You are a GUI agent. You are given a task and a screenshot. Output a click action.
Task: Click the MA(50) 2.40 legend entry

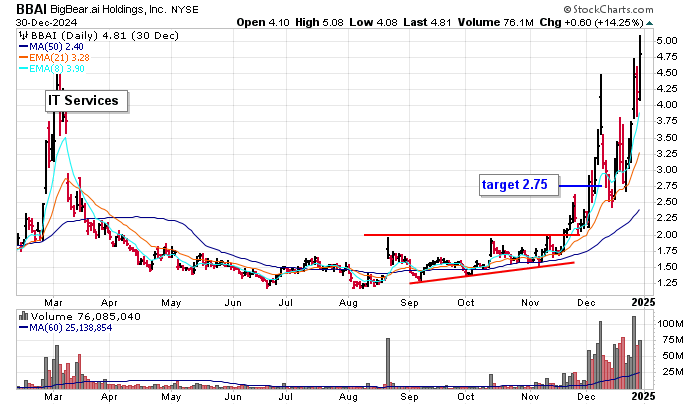coord(51,47)
